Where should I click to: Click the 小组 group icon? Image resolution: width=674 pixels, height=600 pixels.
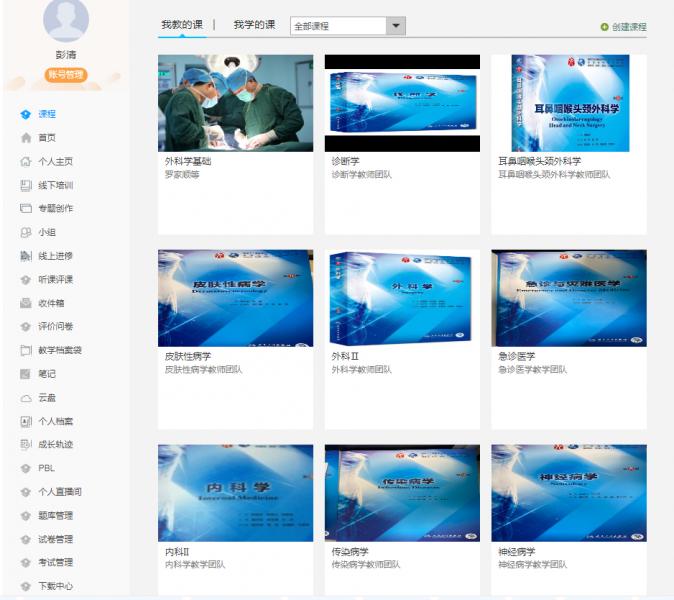point(26,232)
